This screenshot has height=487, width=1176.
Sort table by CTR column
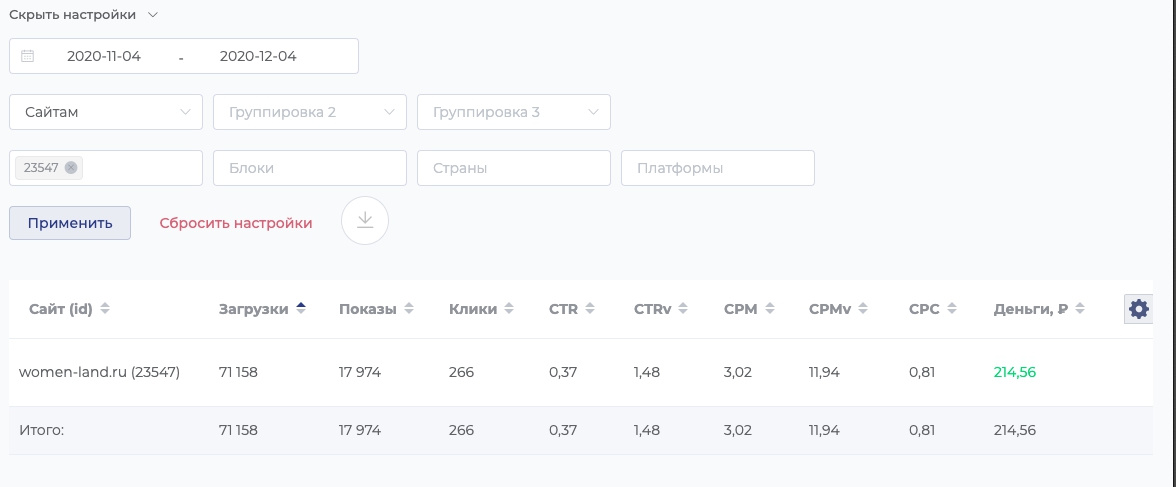[x=590, y=309]
